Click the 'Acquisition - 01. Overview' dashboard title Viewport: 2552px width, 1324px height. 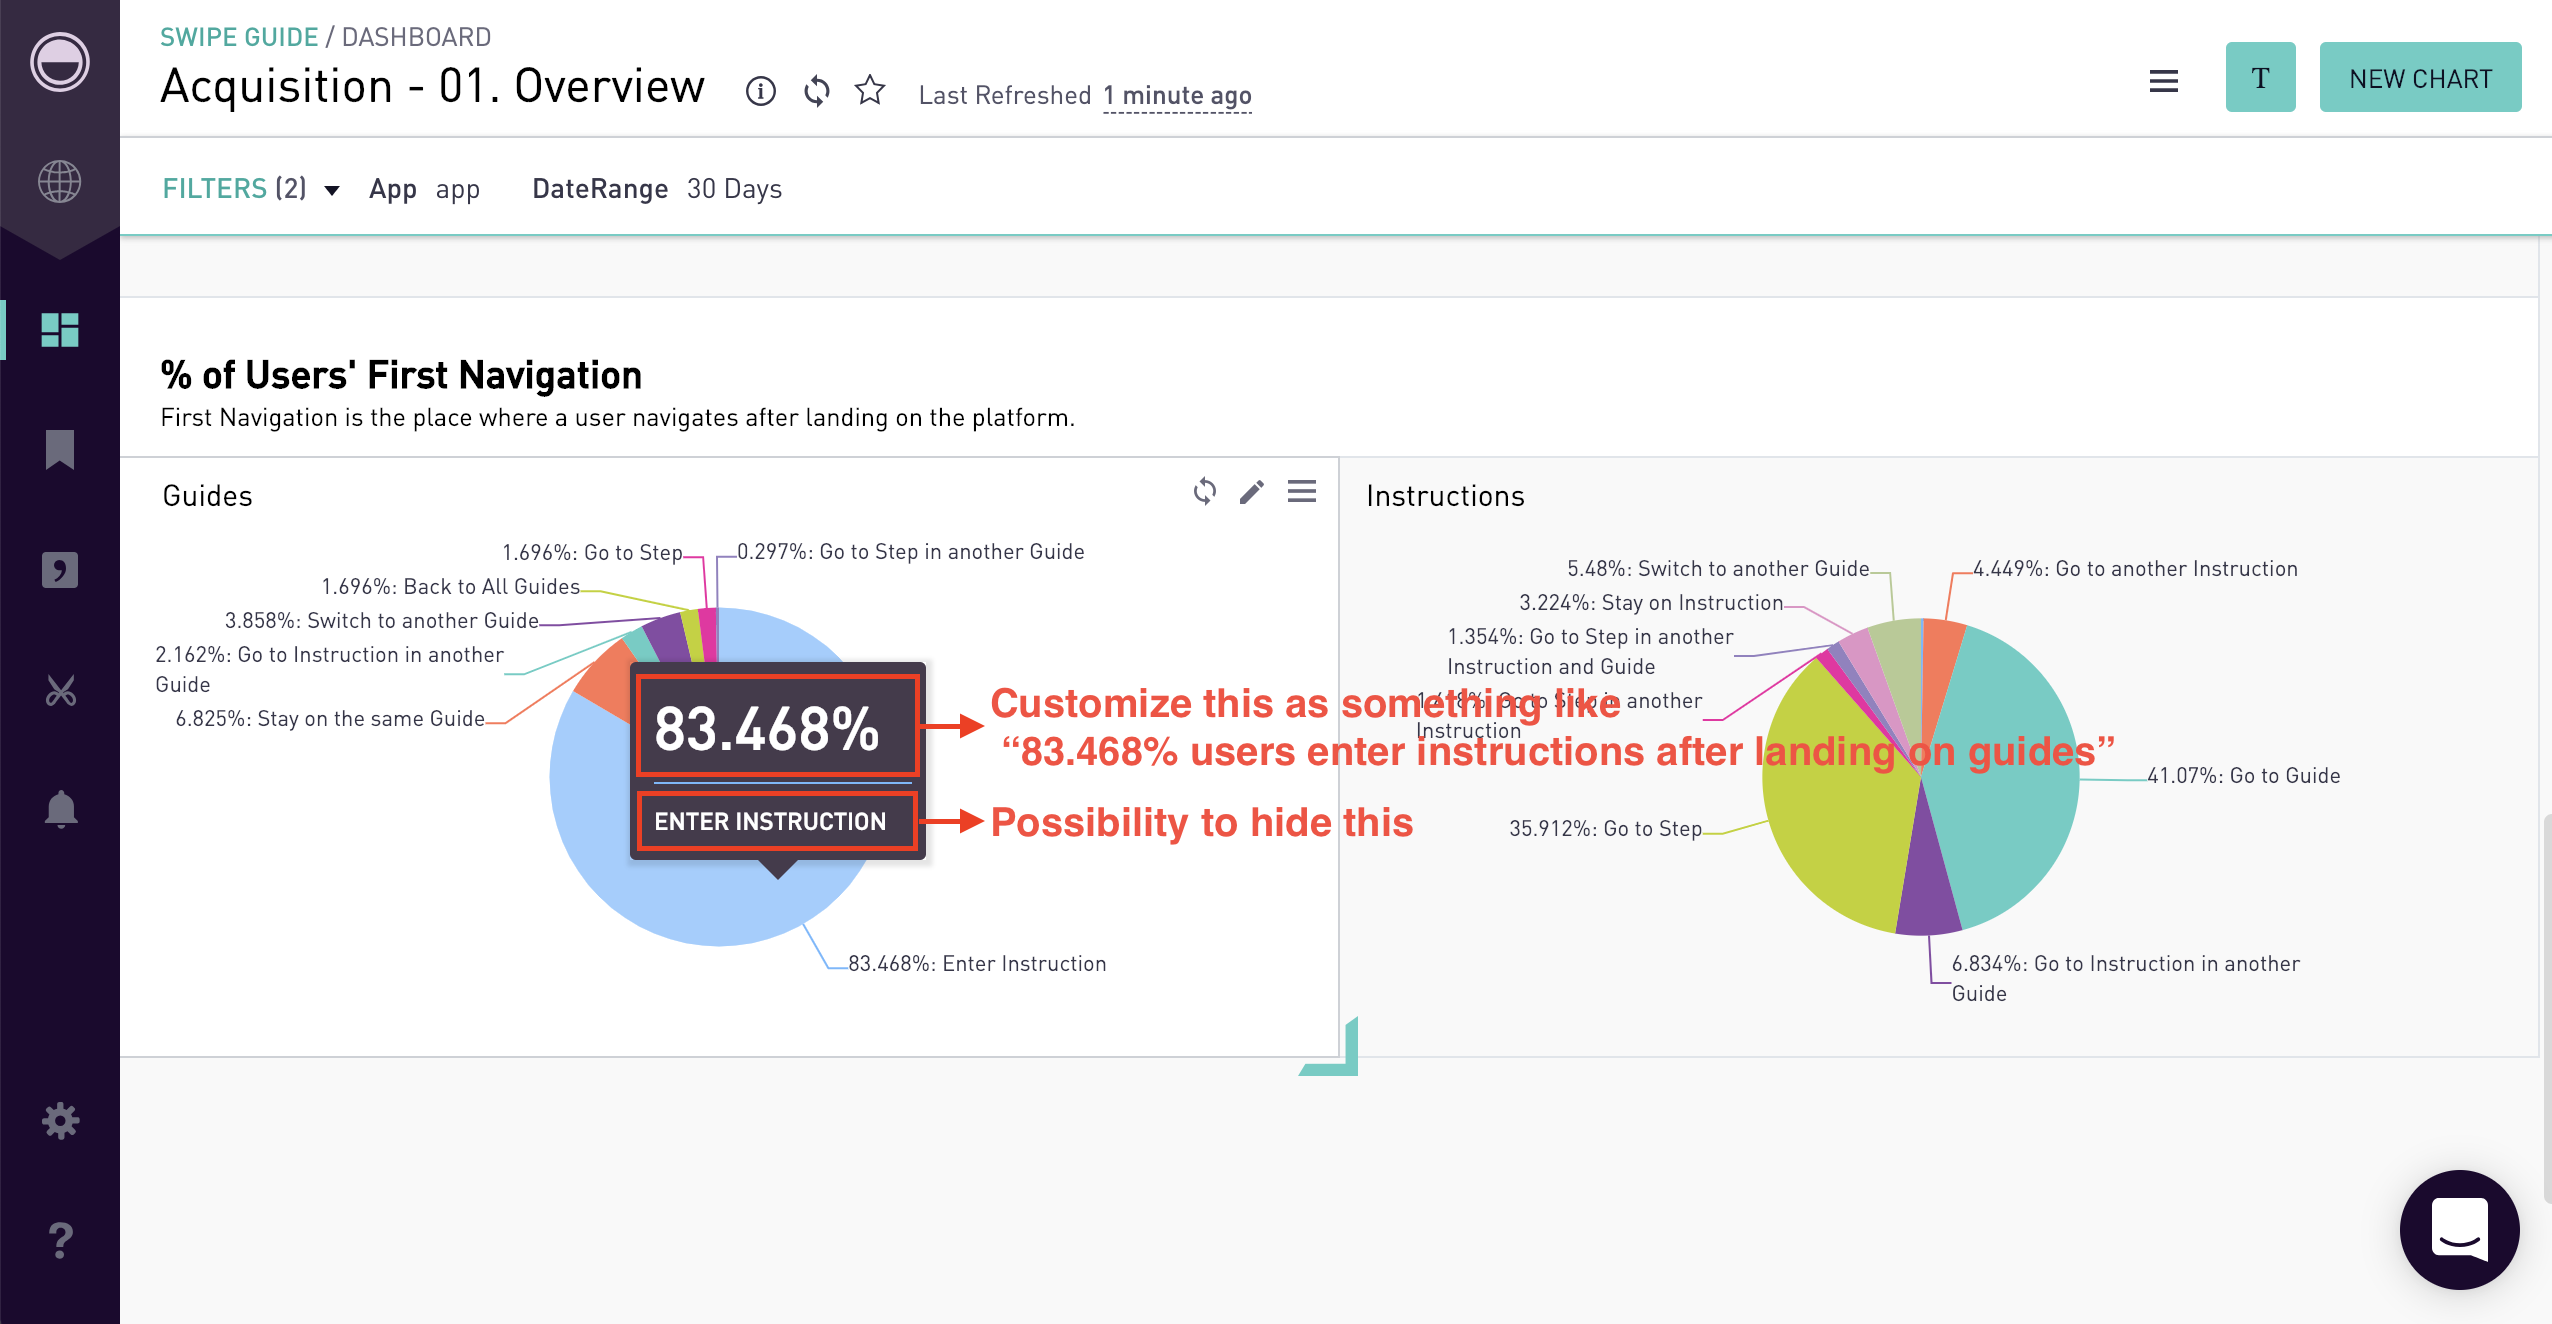[x=432, y=87]
